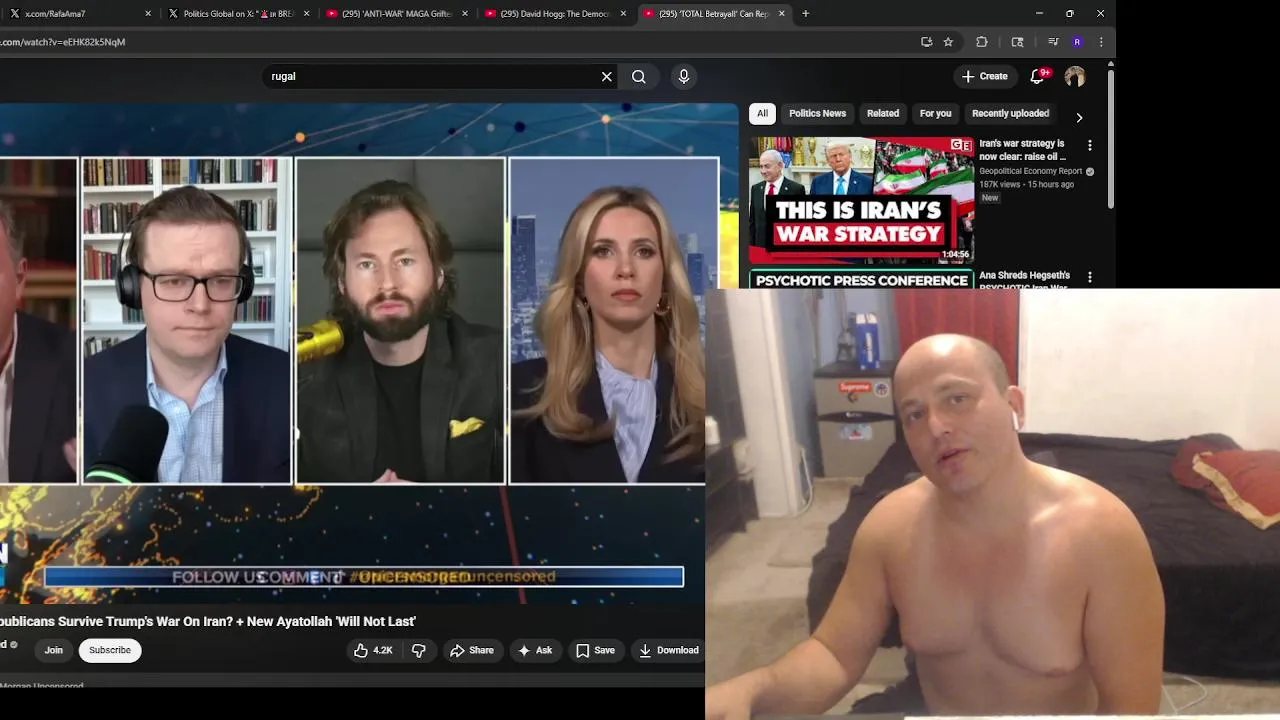The height and width of the screenshot is (720, 1280).
Task: Download the video
Action: coord(668,650)
